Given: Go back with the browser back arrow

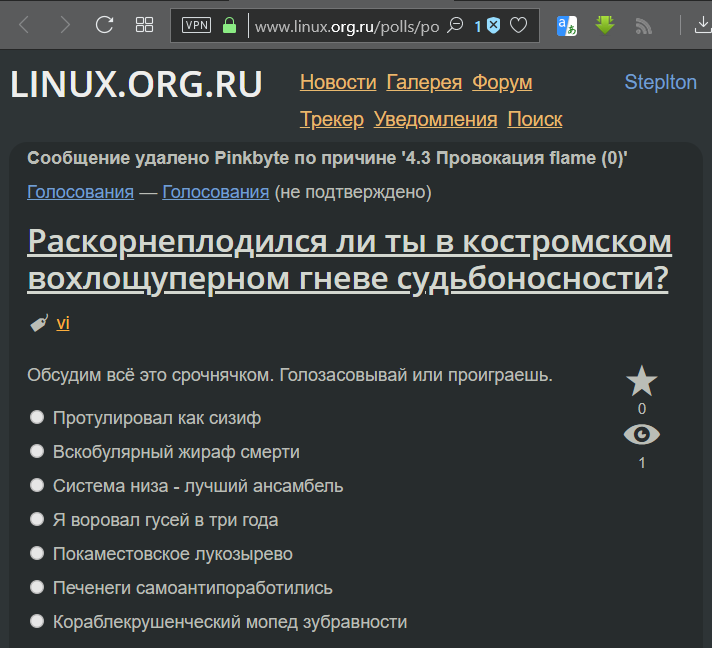Looking at the screenshot, I should pyautogui.click(x=24, y=25).
